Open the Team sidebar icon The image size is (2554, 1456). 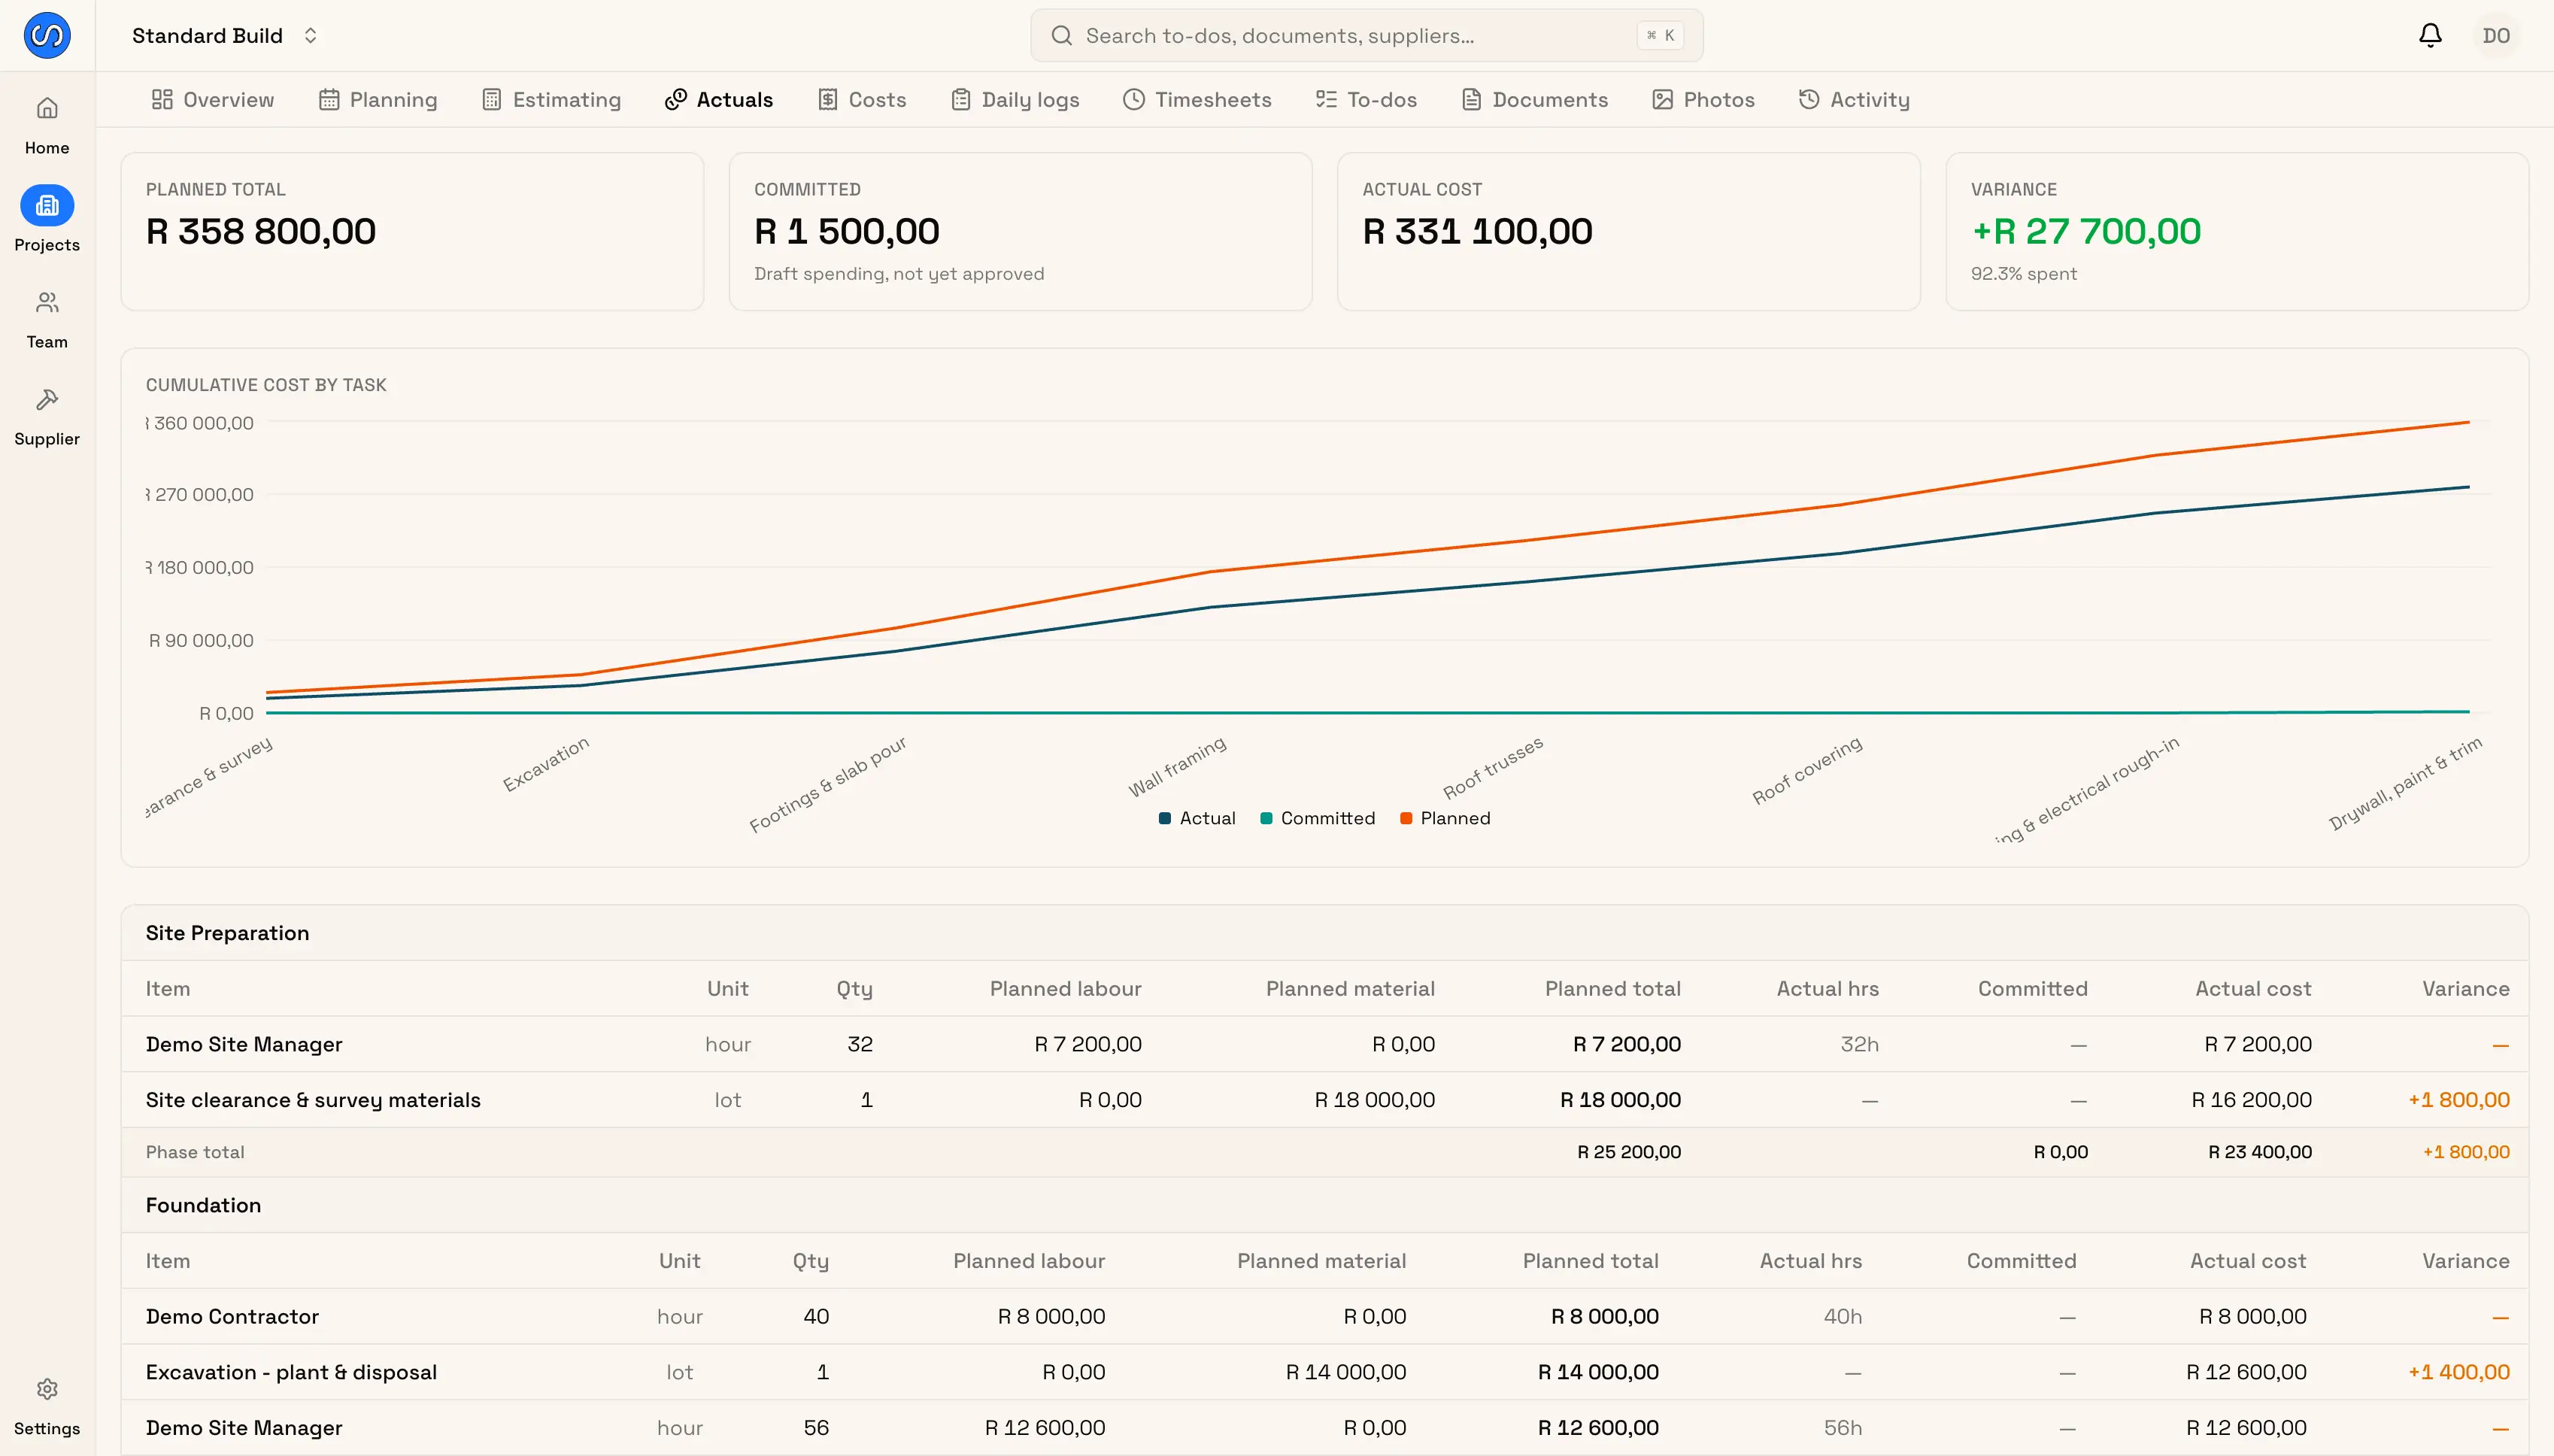pos(47,302)
